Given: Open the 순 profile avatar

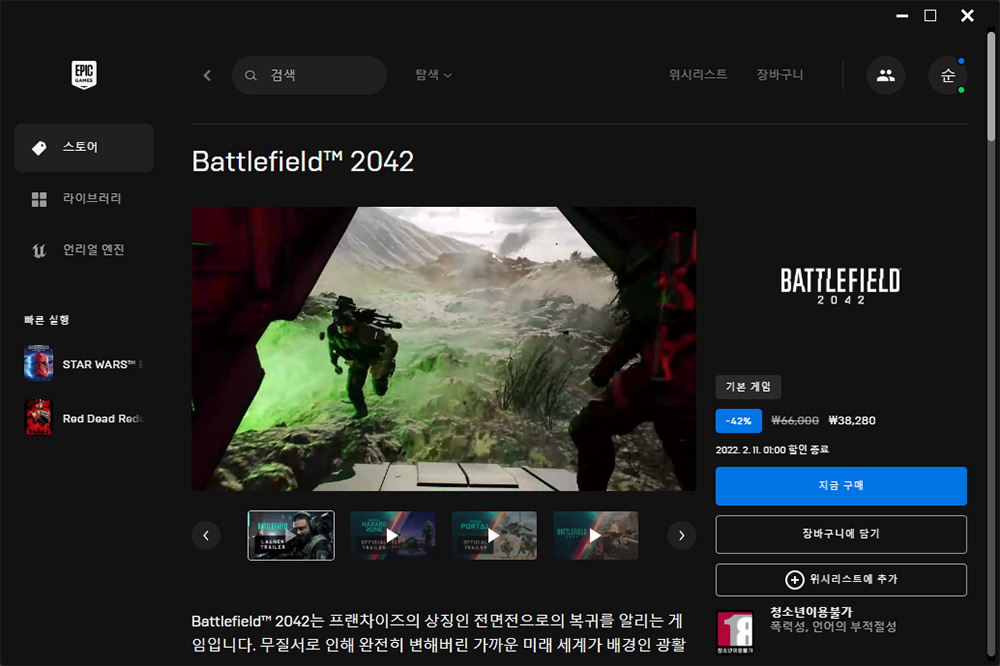Looking at the screenshot, I should coord(948,75).
